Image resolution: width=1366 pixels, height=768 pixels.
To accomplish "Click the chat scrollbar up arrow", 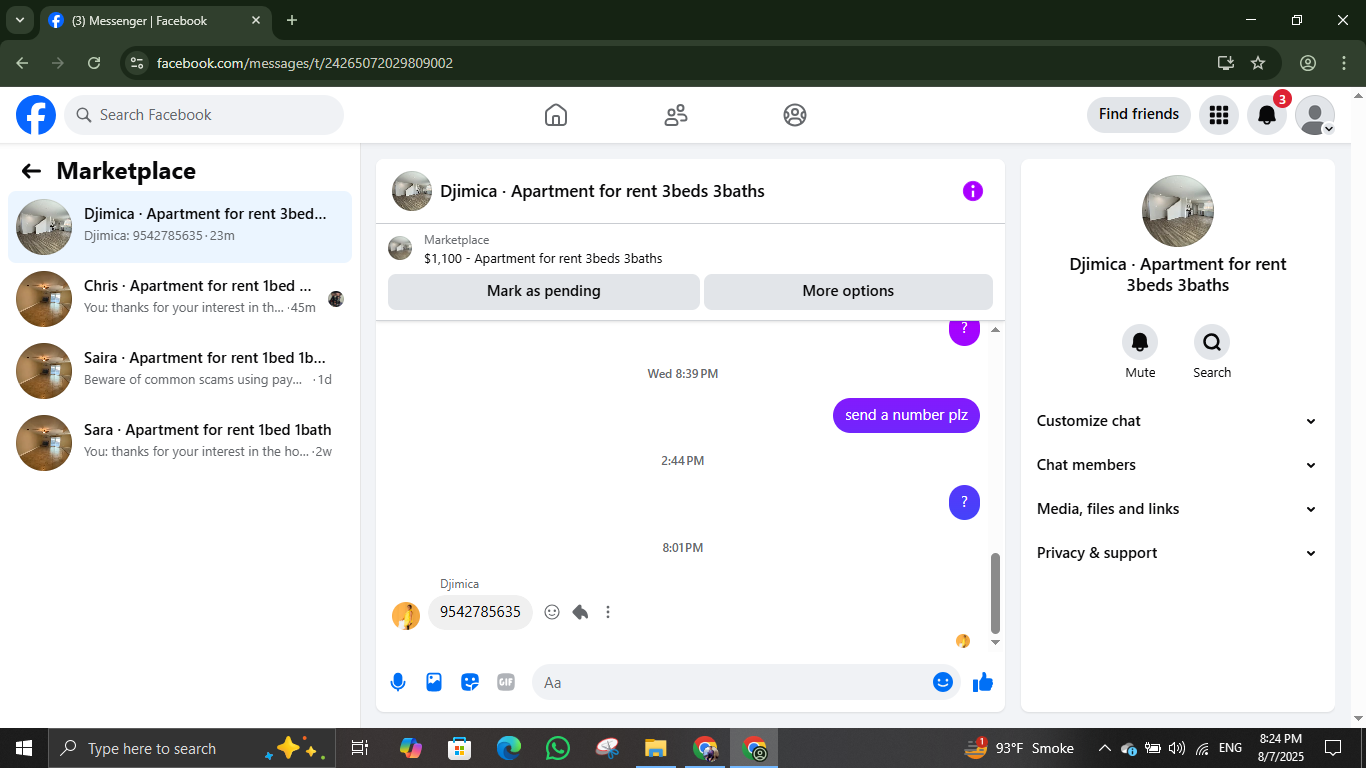I will coord(995,329).
